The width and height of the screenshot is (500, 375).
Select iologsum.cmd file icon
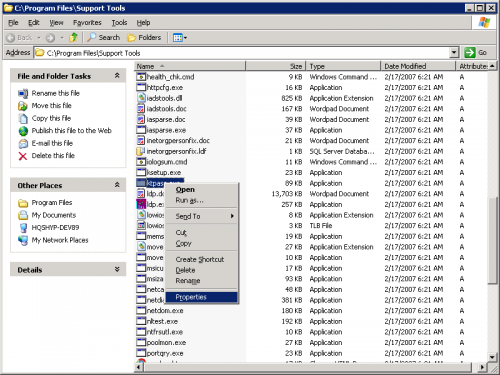click(x=141, y=162)
